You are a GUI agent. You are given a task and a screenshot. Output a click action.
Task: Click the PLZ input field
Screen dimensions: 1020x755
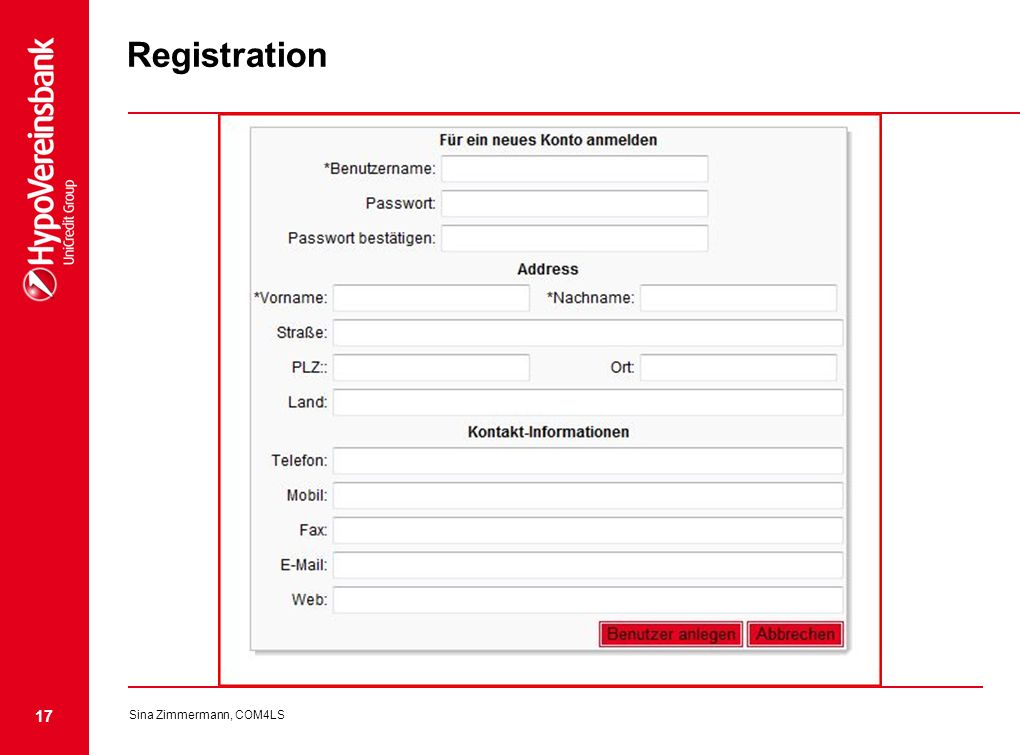pos(431,367)
